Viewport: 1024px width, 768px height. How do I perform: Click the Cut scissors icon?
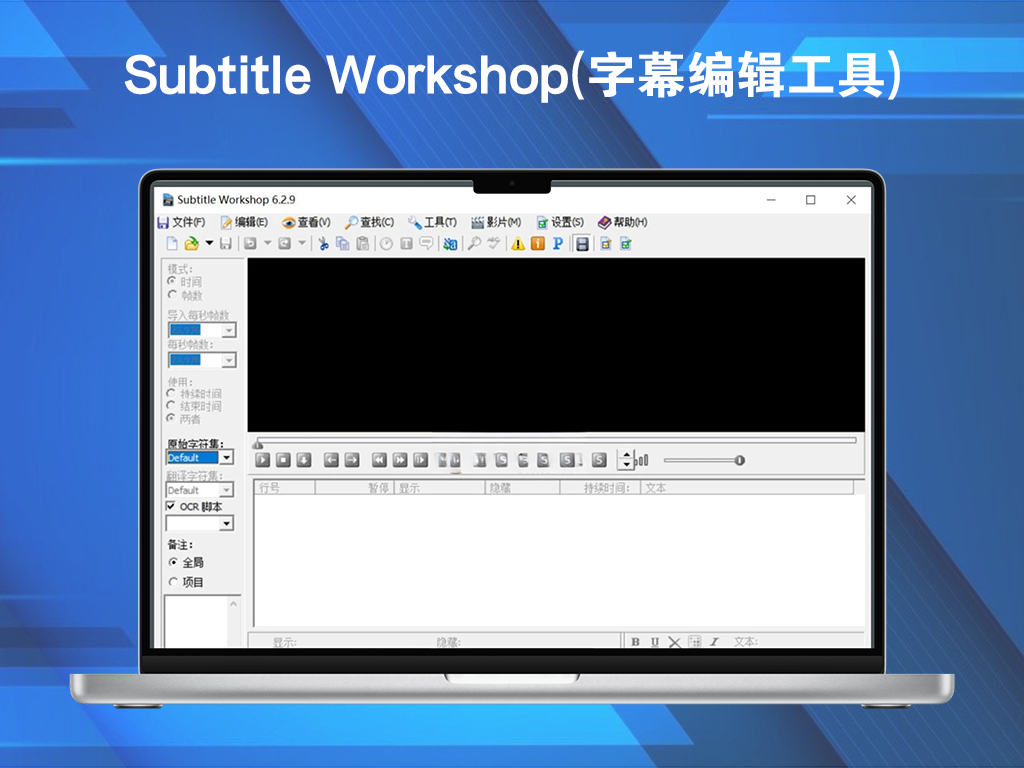point(323,244)
